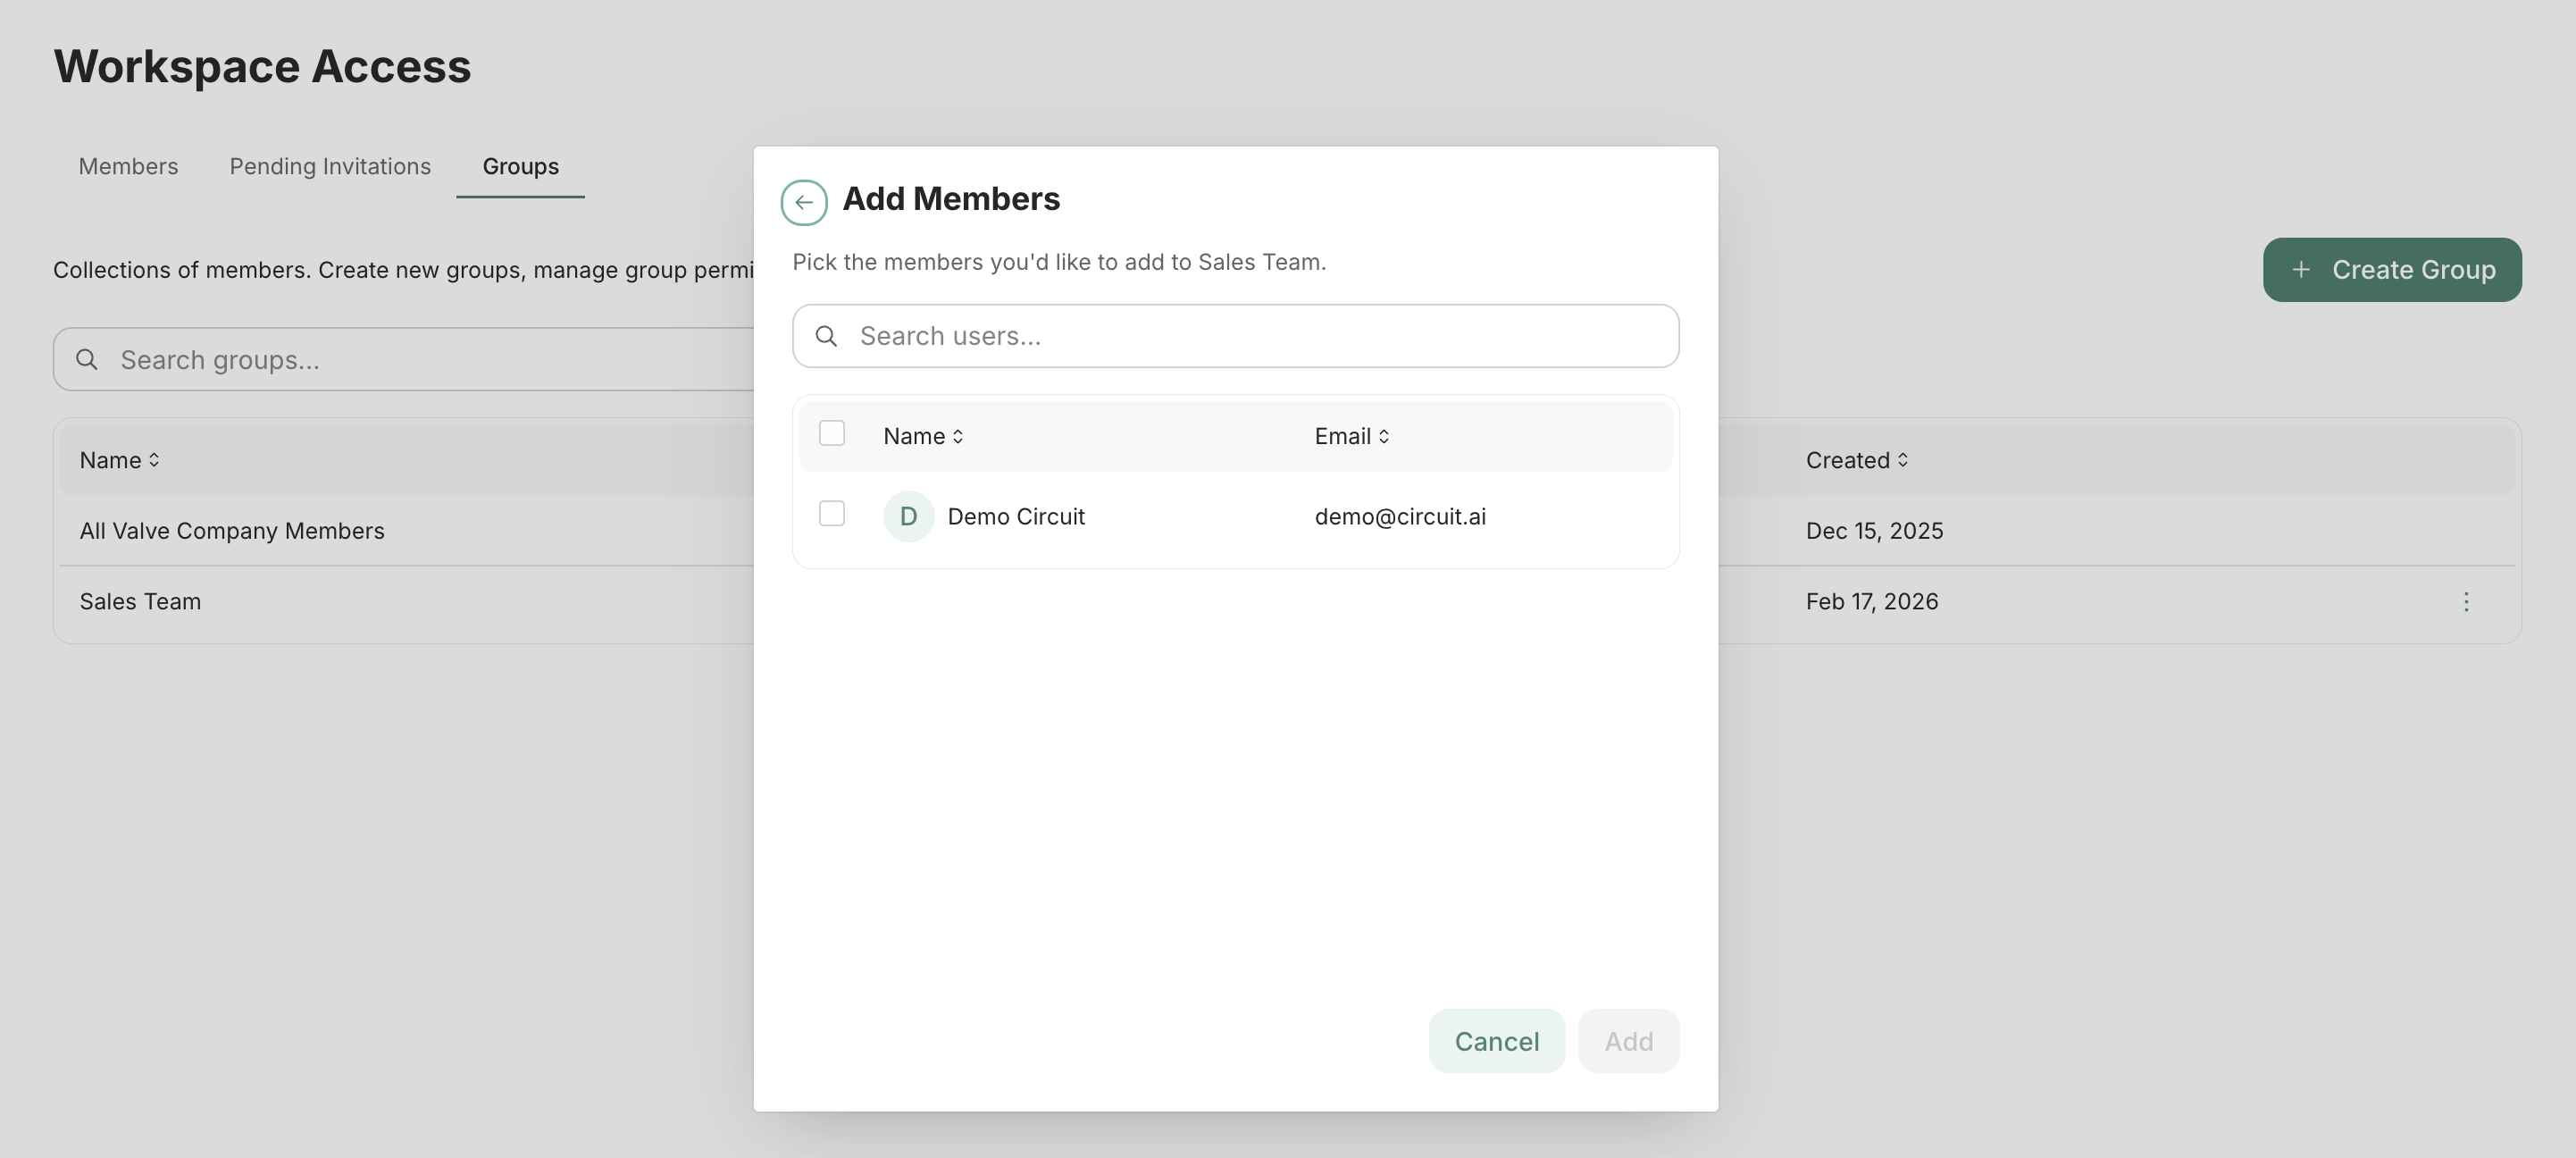Screen dimensions: 2576x1158
Task: Select the Groups tab
Action: (520, 166)
